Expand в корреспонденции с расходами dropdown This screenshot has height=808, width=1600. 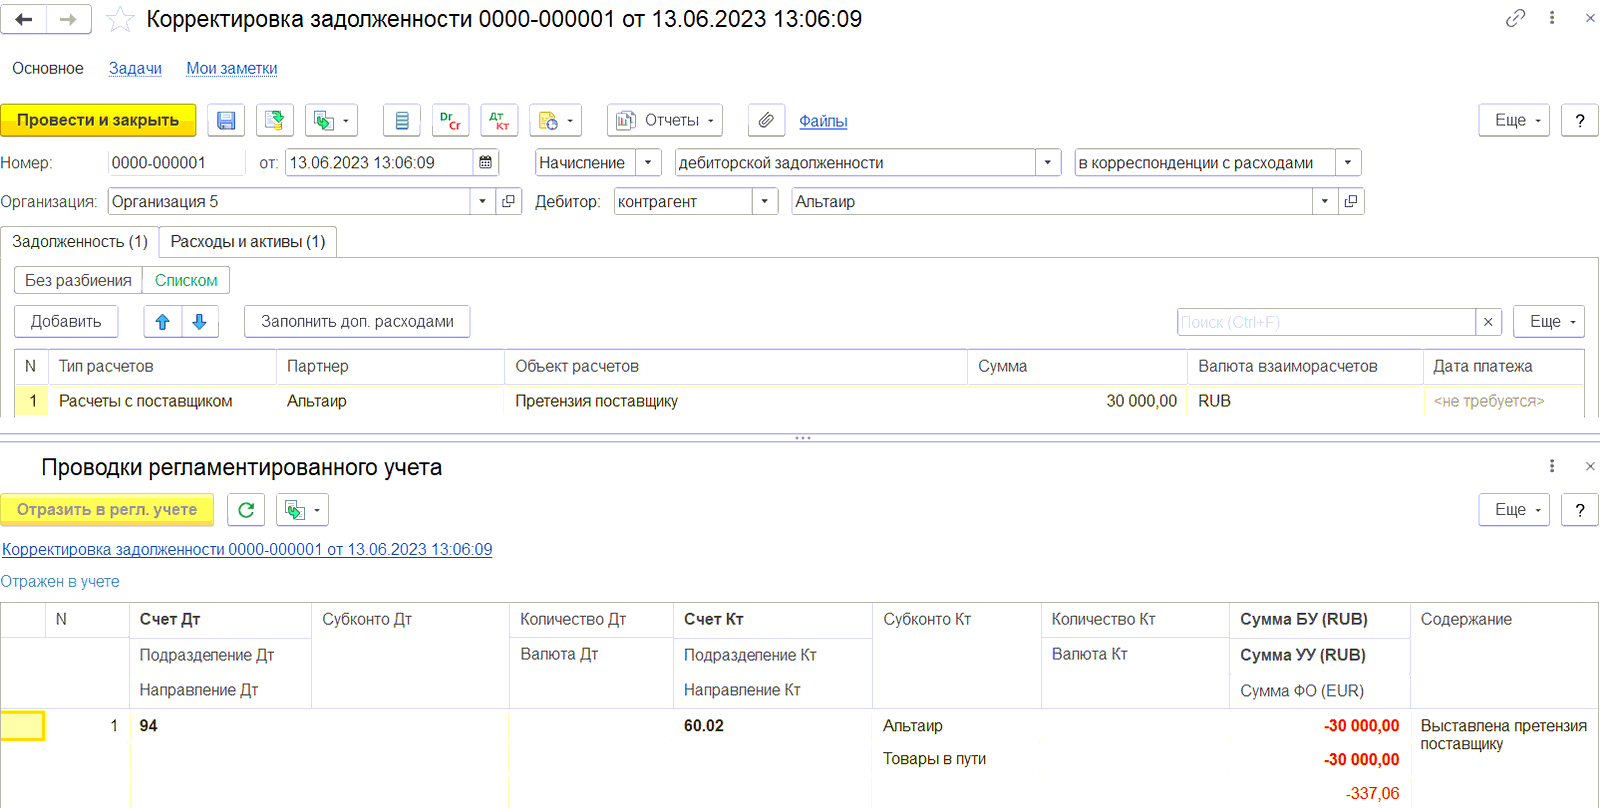[x=1348, y=163]
